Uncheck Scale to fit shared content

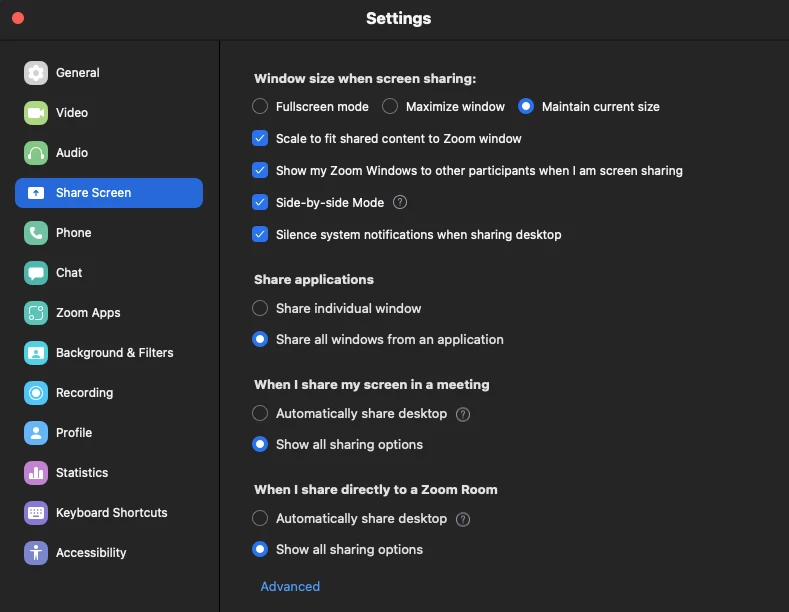(260, 139)
